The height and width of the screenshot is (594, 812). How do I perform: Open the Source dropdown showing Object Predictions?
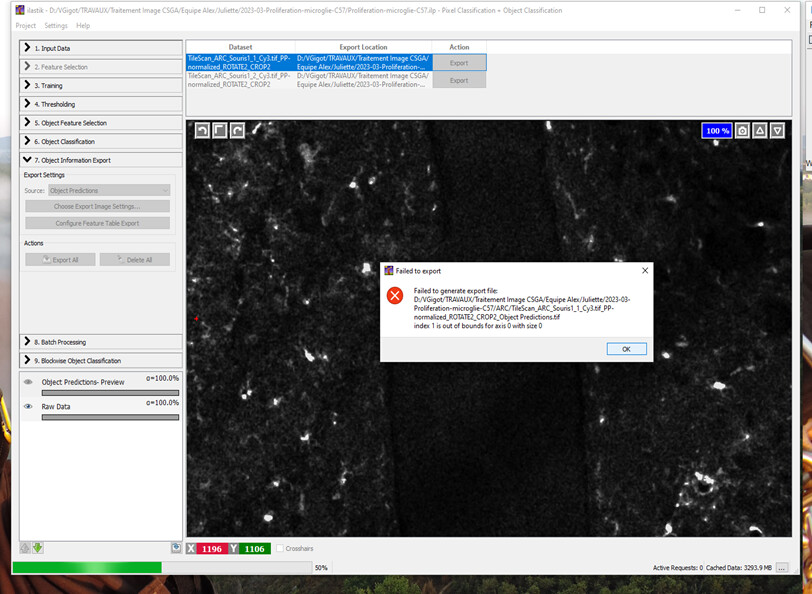pyautogui.click(x=109, y=190)
